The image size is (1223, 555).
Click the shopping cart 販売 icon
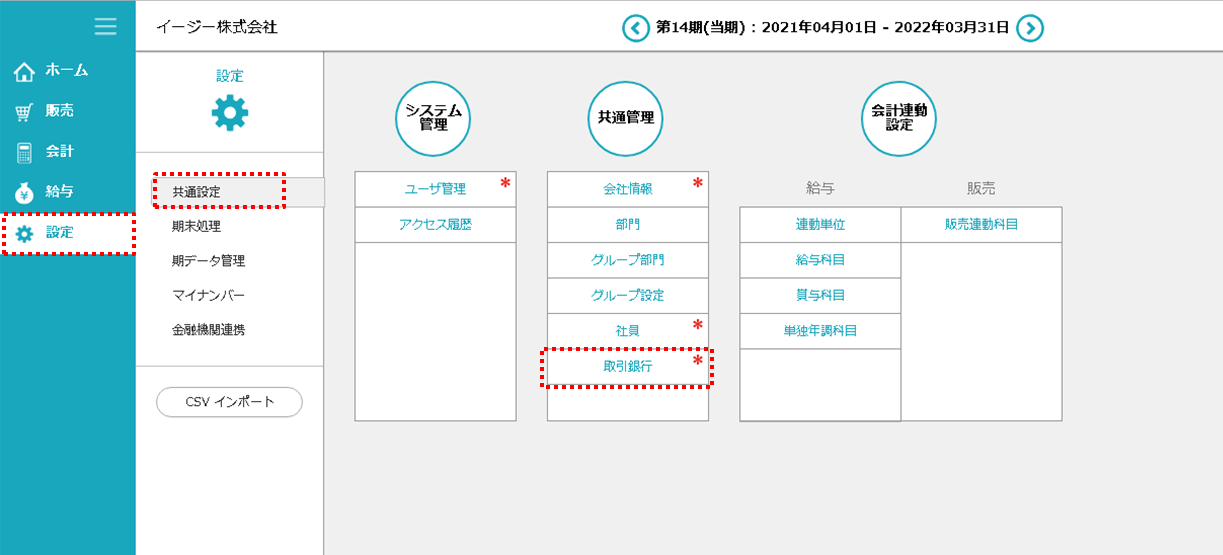point(24,112)
